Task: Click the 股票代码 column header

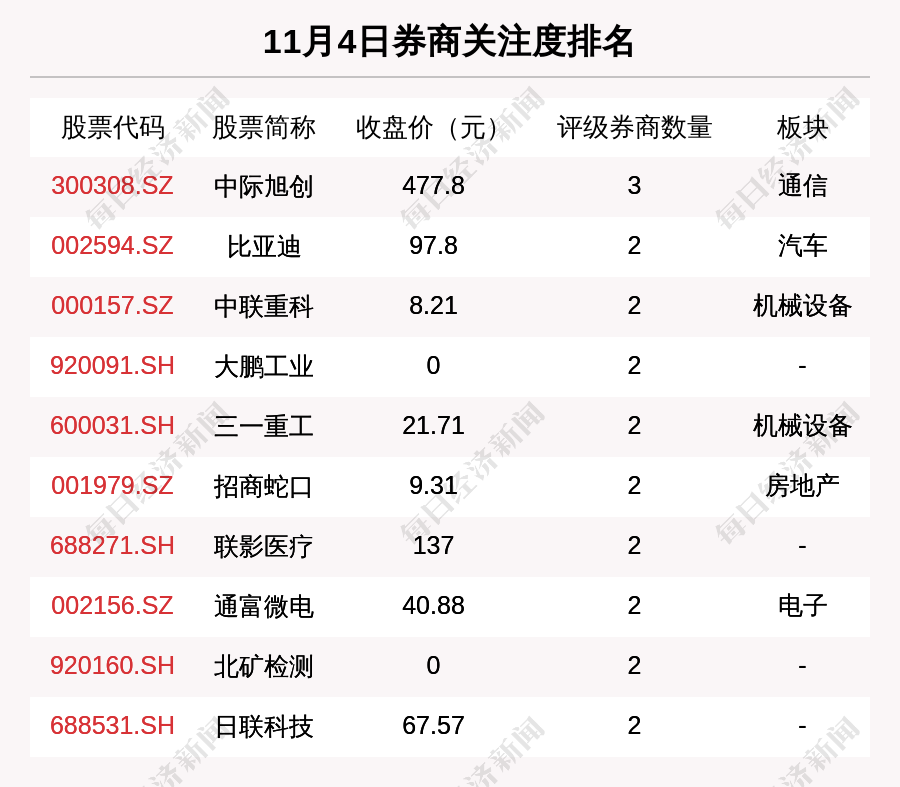Action: [x=112, y=128]
